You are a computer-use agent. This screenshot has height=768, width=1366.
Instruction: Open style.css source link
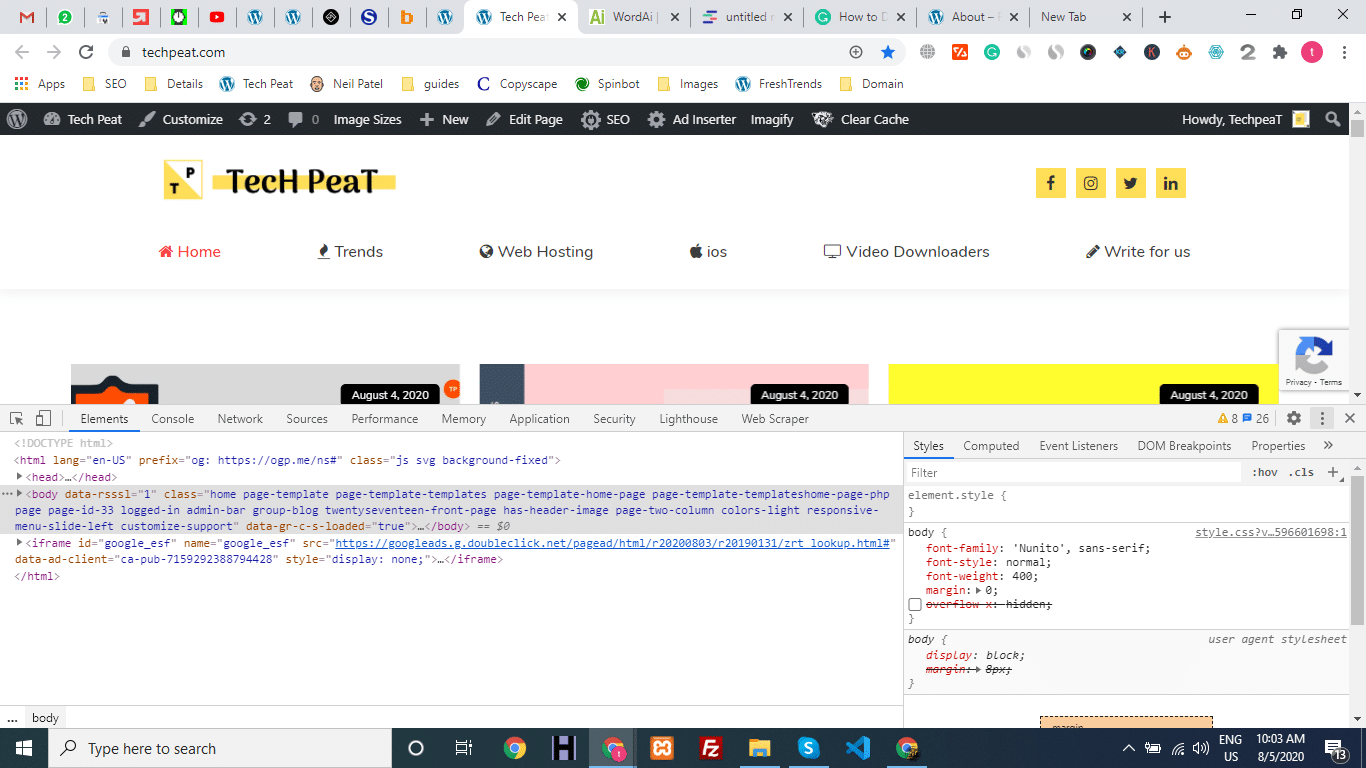click(x=1271, y=532)
